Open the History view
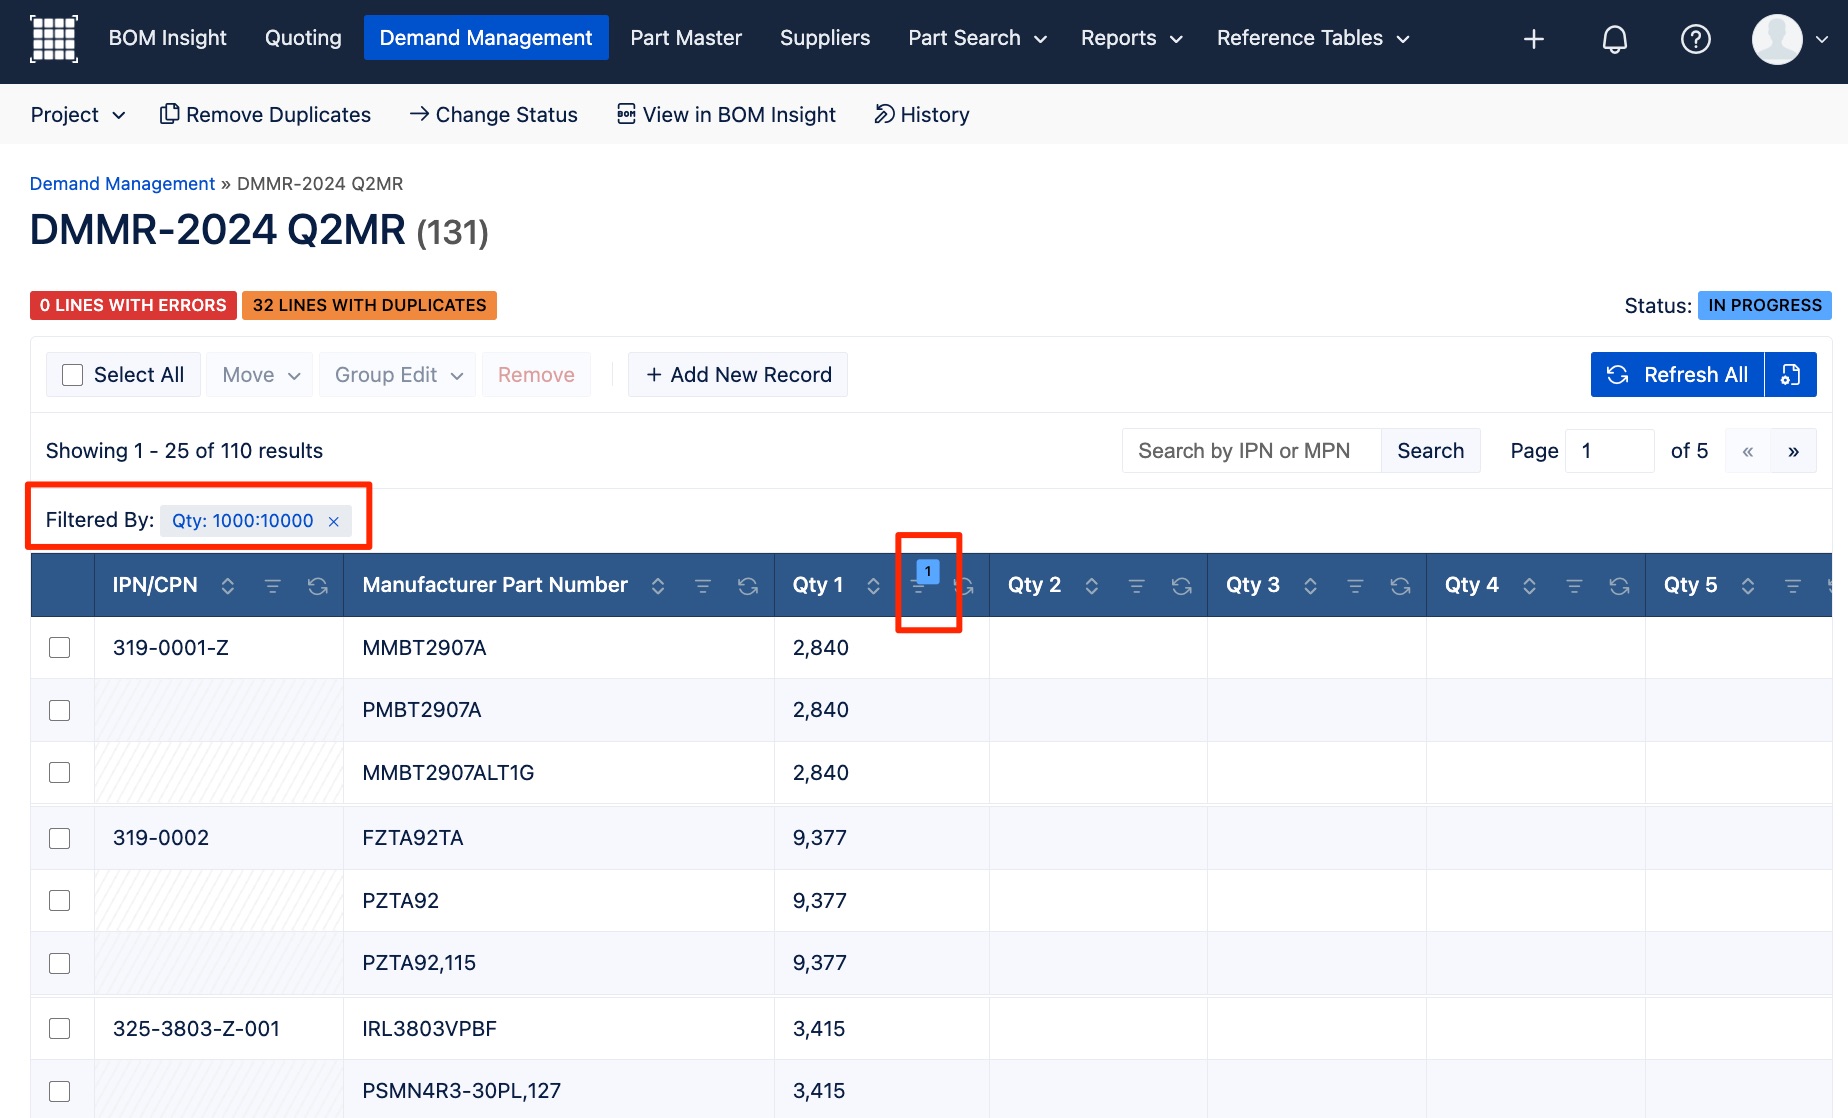The width and height of the screenshot is (1848, 1118). point(922,115)
